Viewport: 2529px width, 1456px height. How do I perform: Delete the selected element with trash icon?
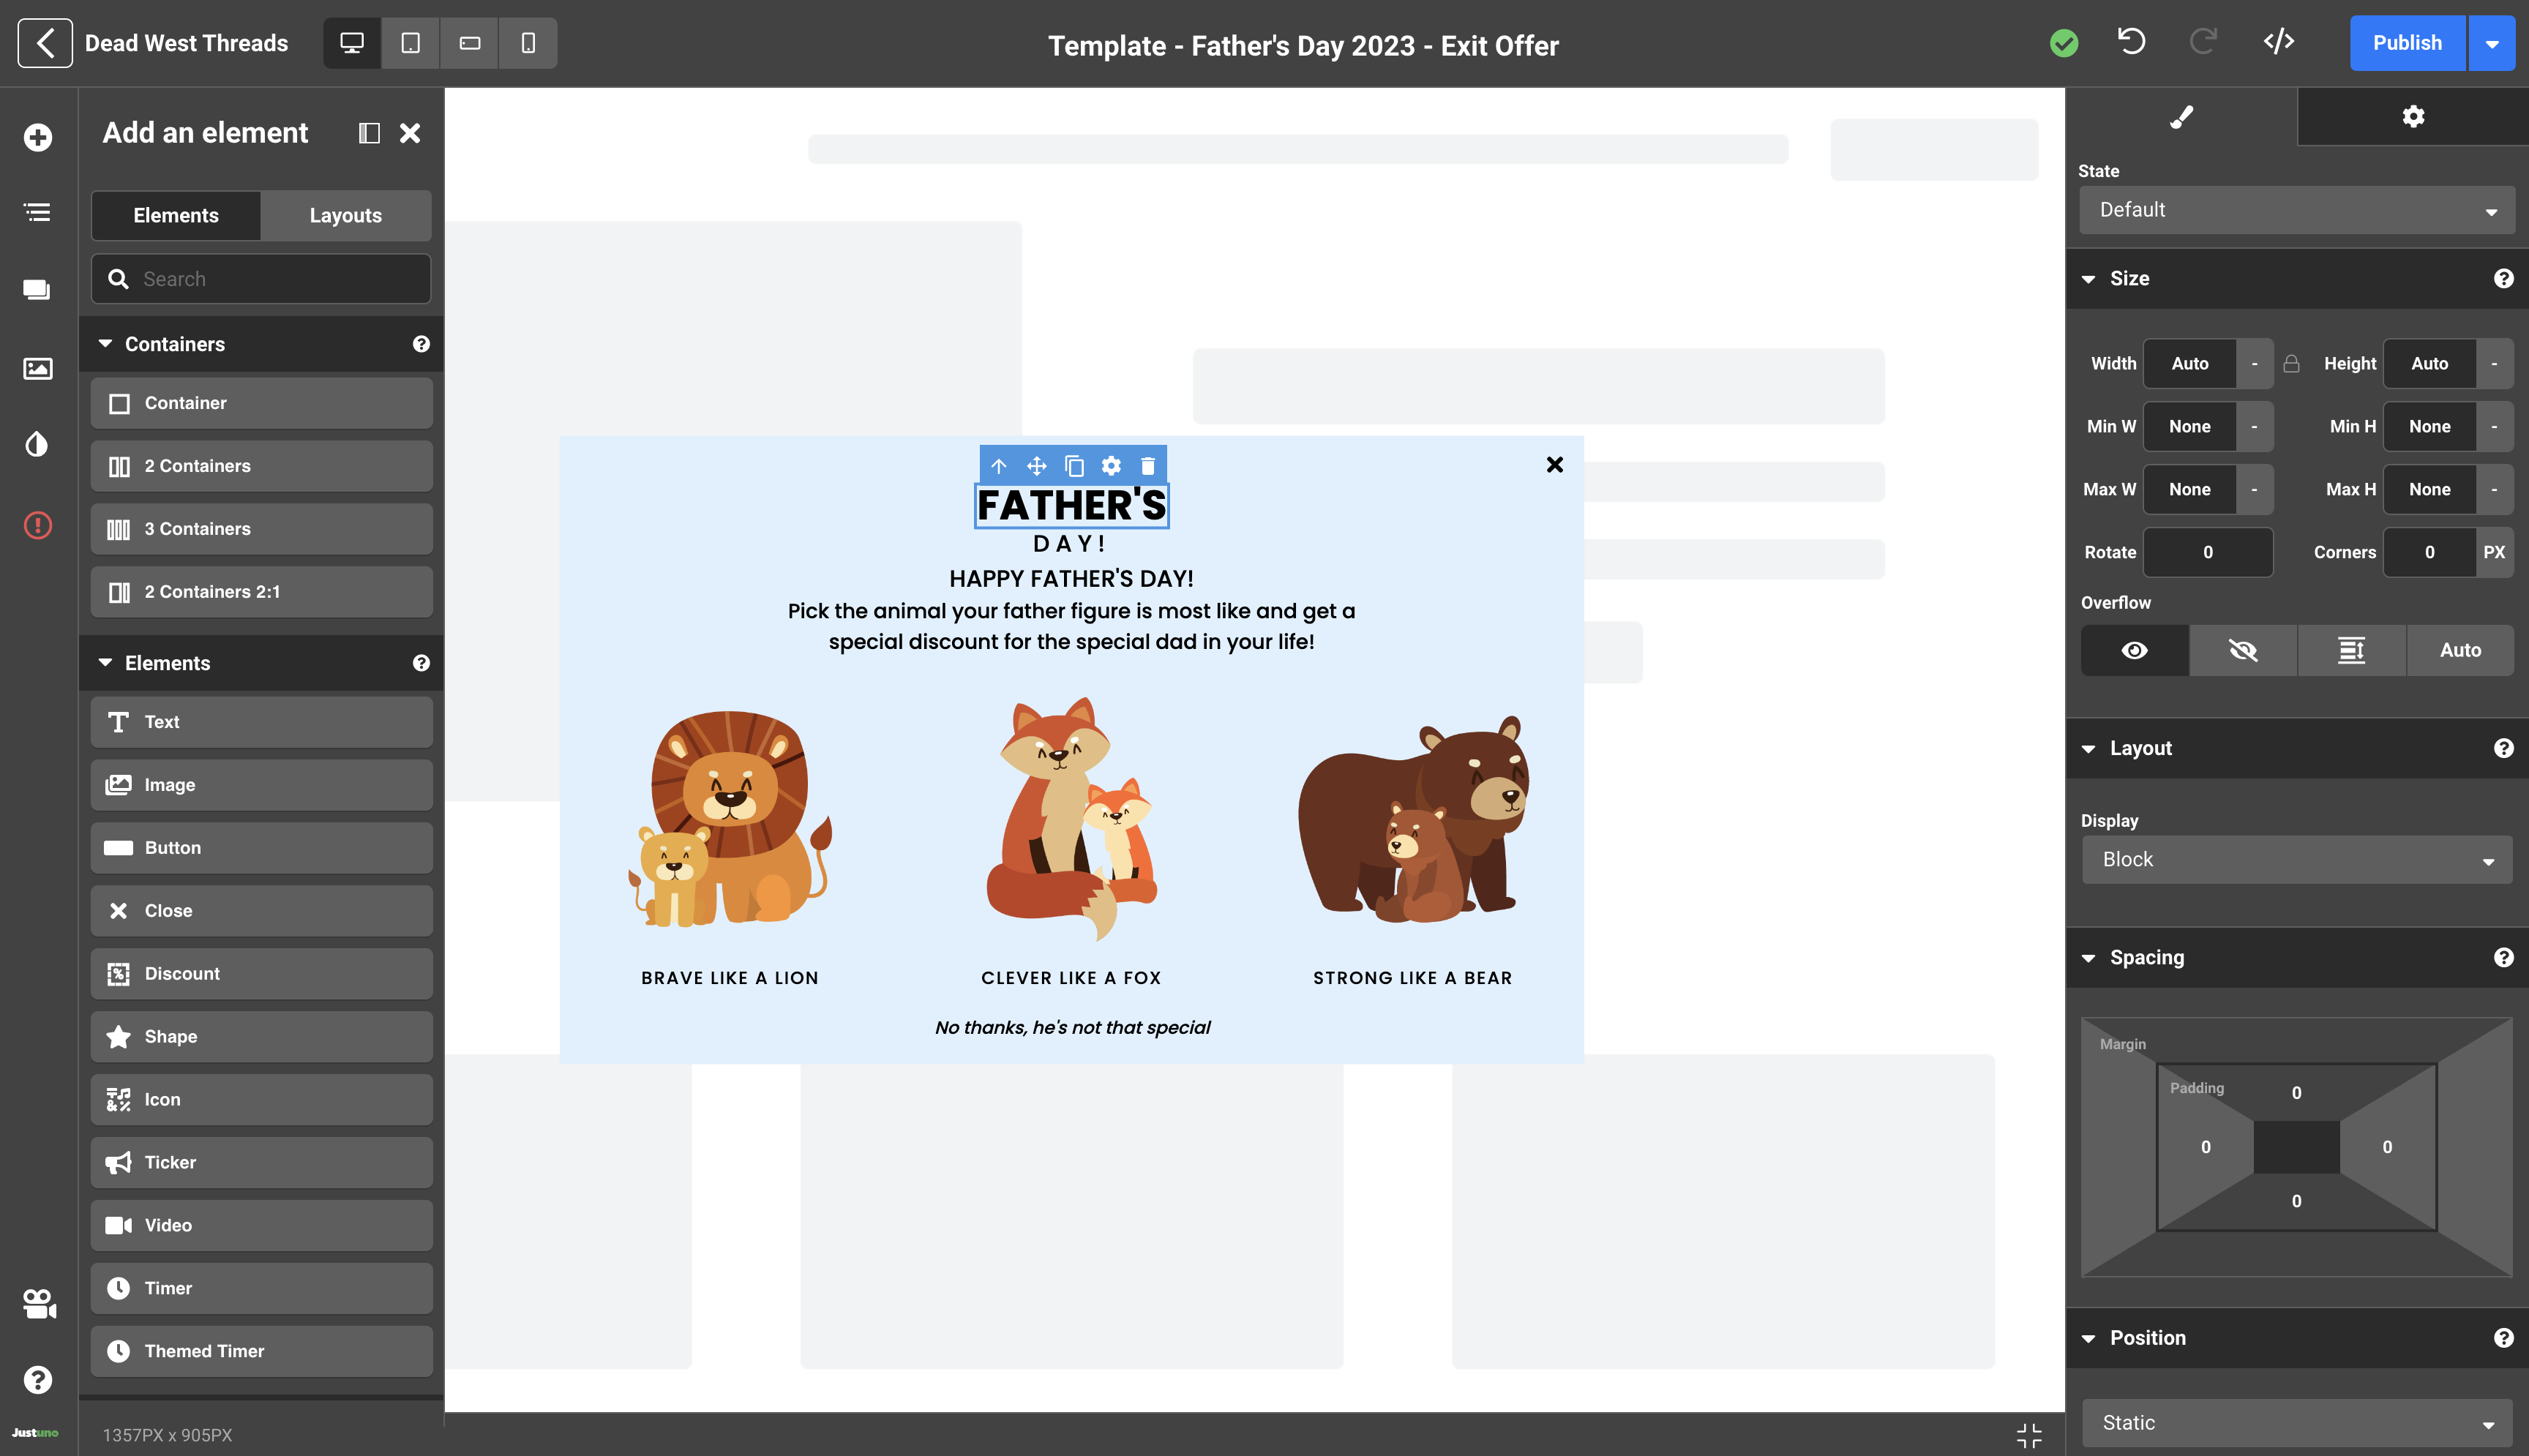(1148, 466)
